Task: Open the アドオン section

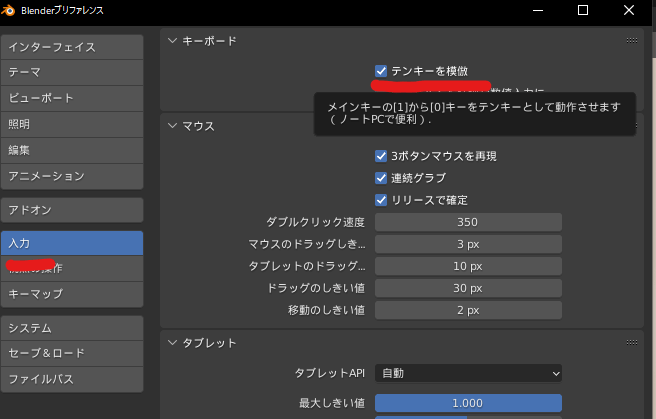Action: [72, 210]
